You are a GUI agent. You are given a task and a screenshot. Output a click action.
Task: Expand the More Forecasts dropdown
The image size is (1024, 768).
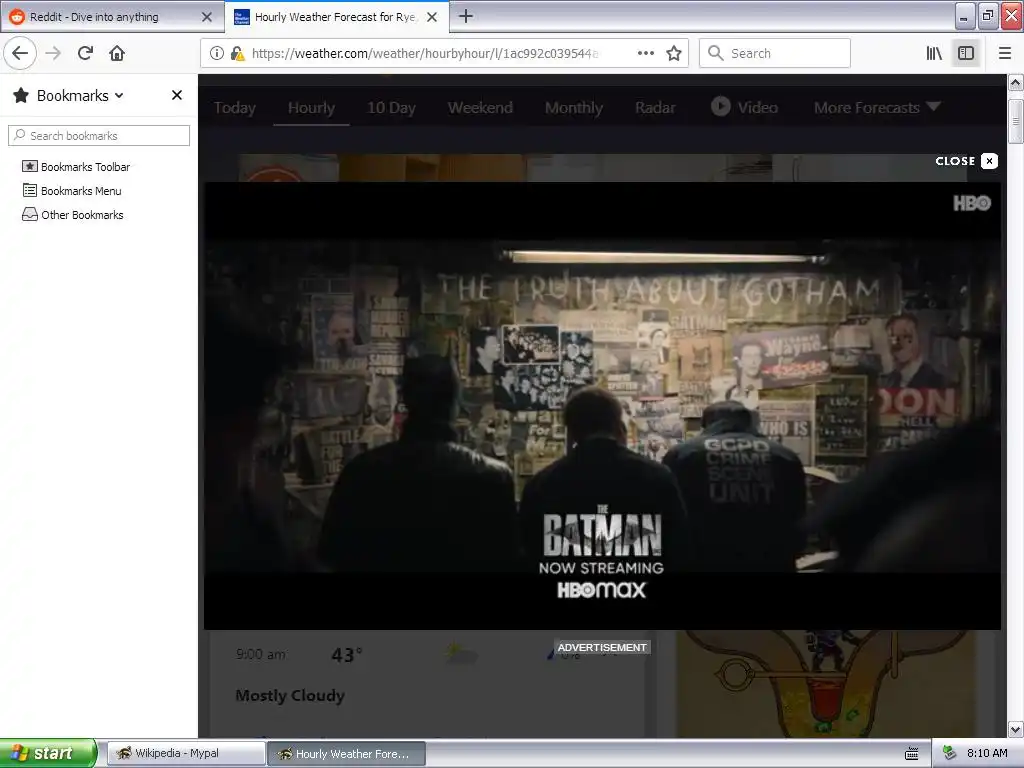[876, 107]
